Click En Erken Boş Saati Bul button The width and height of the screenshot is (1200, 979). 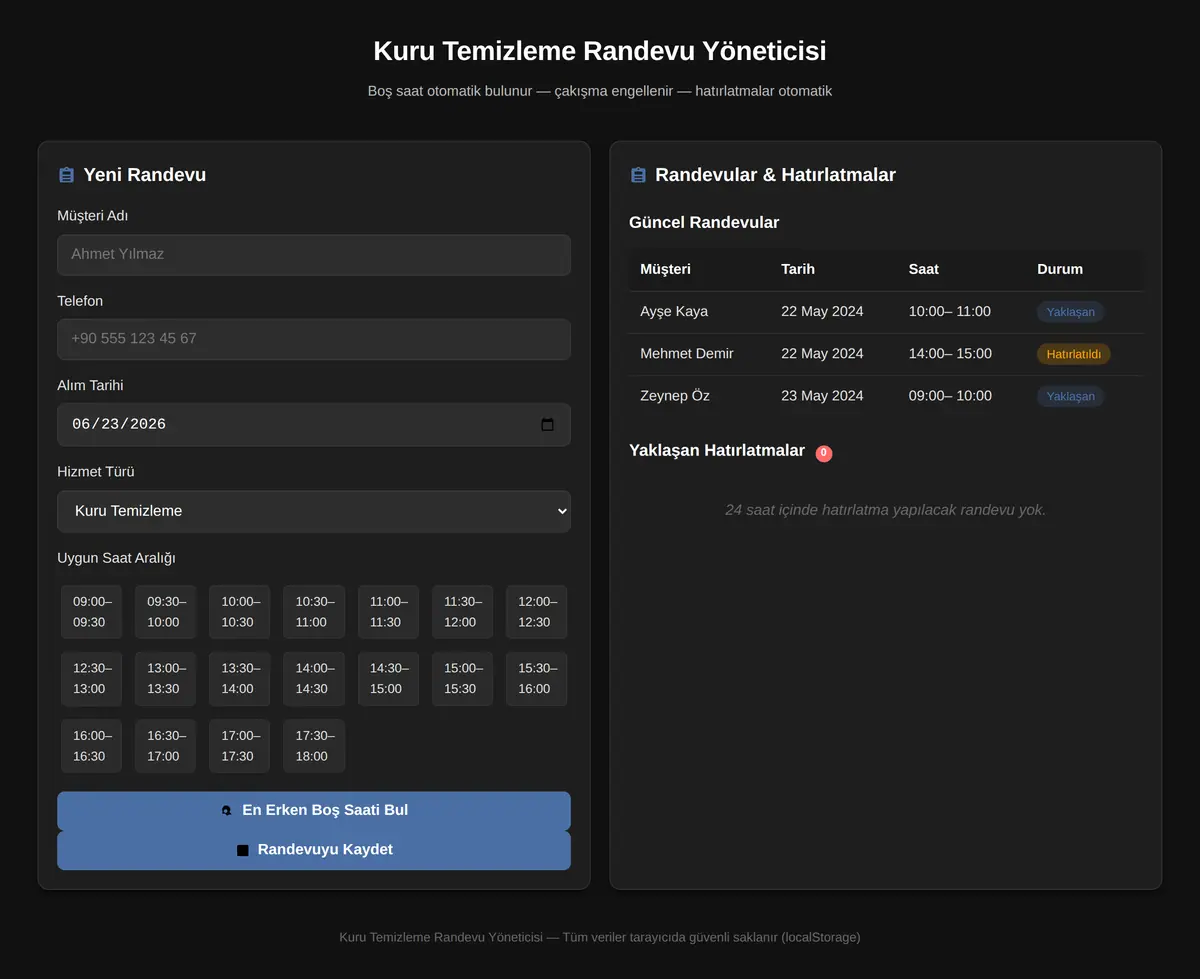pos(314,811)
